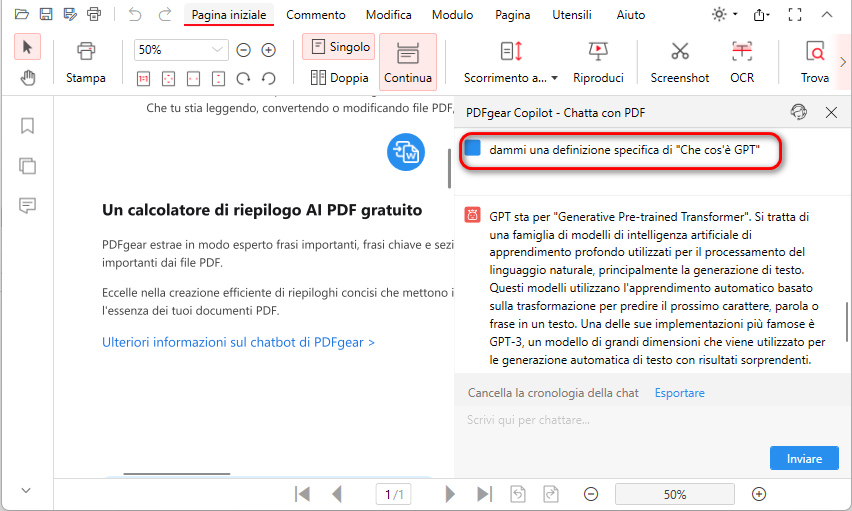The width and height of the screenshot is (852, 511).
Task: Run the OCR tool
Action: pyautogui.click(x=742, y=62)
